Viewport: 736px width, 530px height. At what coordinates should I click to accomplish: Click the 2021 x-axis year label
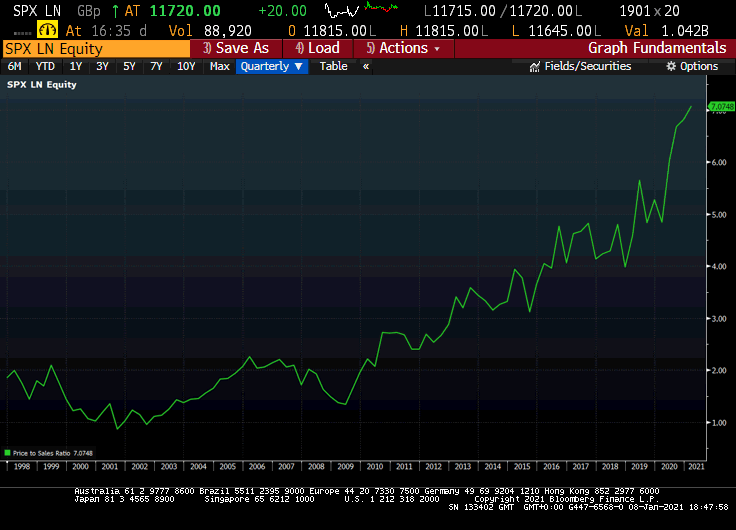[x=696, y=467]
